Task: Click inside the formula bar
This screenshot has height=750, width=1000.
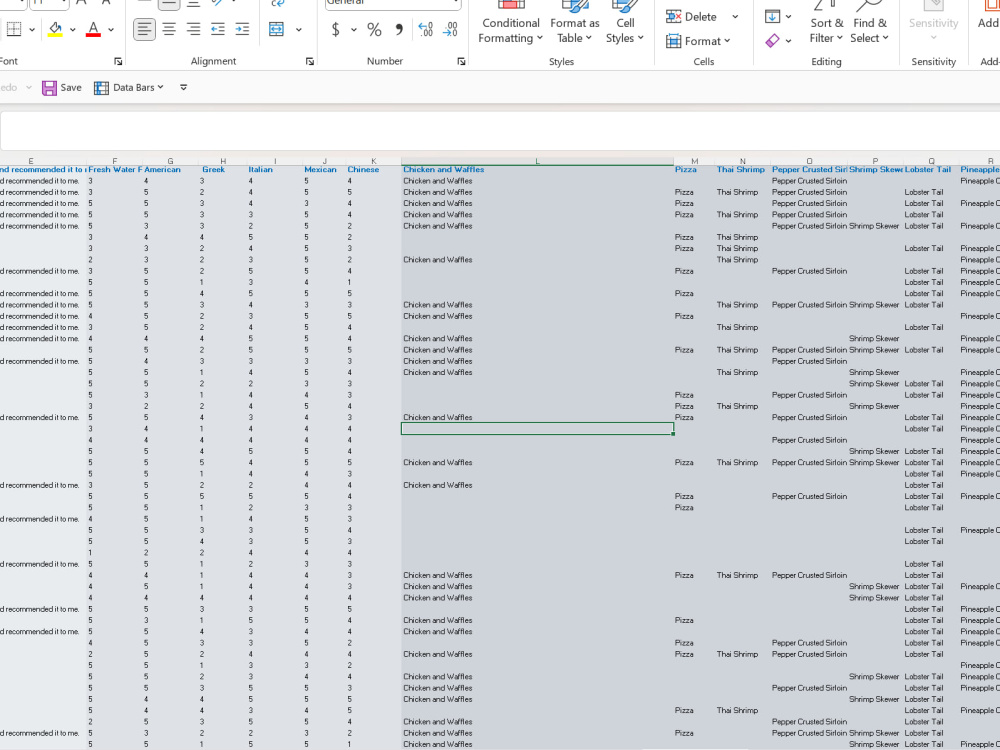Action: [x=500, y=131]
